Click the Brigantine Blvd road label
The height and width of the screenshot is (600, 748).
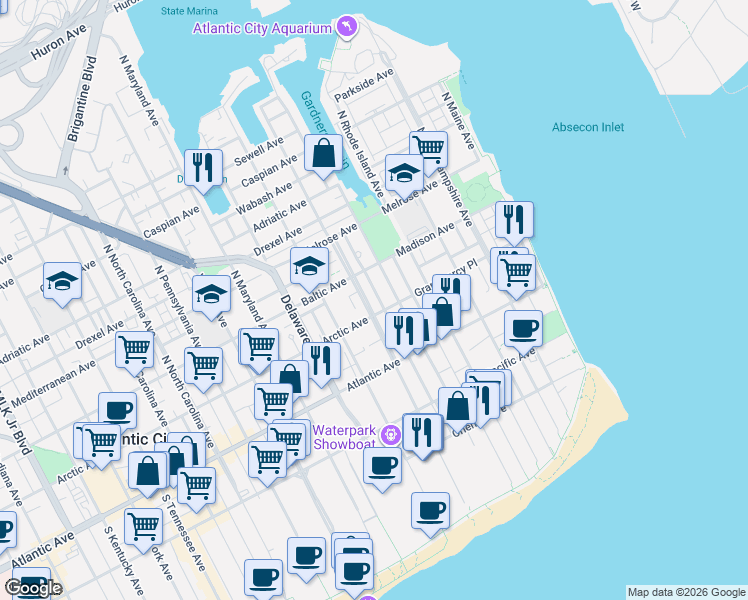pos(82,99)
